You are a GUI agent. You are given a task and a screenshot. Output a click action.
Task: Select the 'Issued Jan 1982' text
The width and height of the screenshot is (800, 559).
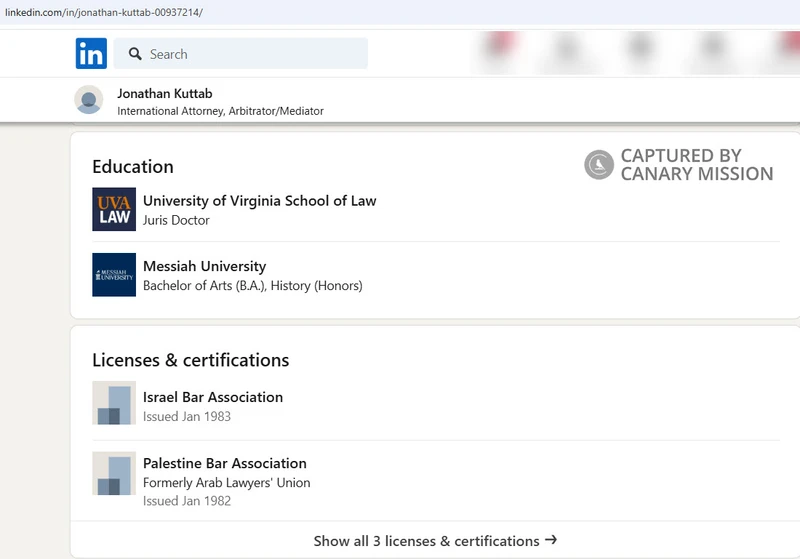click(x=187, y=501)
